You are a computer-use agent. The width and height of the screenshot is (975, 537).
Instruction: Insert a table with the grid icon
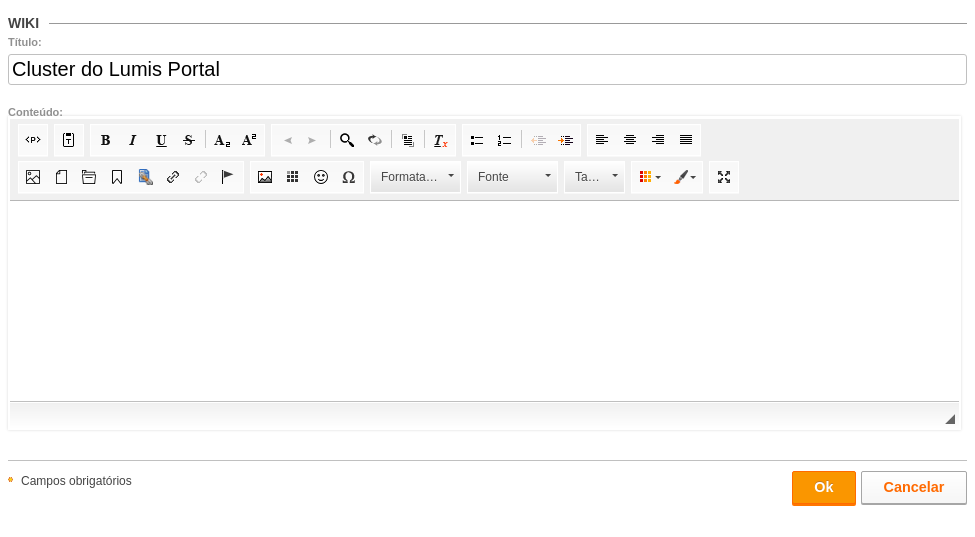pyautogui.click(x=293, y=177)
